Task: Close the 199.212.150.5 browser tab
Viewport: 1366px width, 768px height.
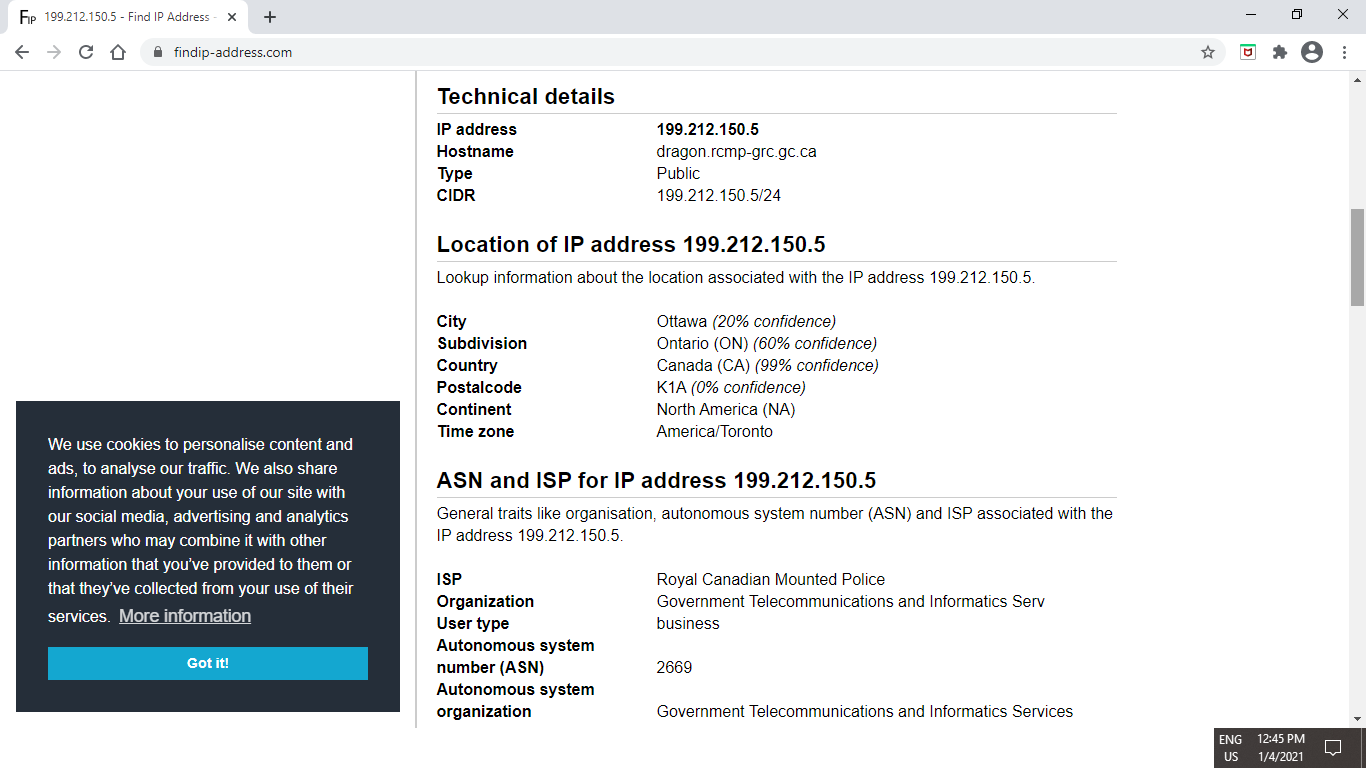Action: pyautogui.click(x=232, y=17)
